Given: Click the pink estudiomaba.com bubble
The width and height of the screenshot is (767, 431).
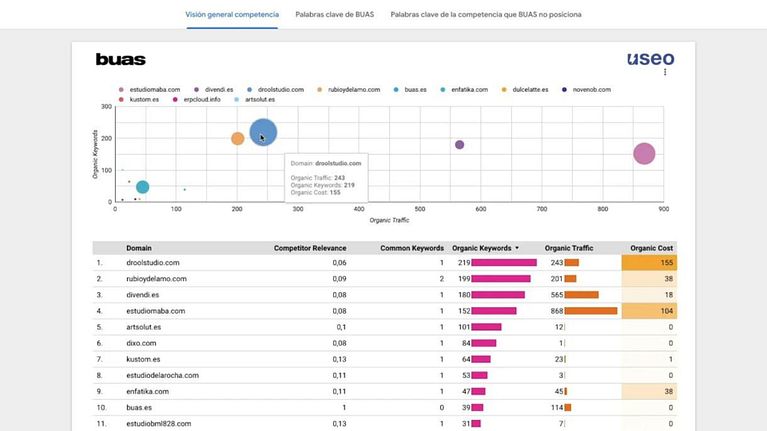Looking at the screenshot, I should click(x=644, y=153).
